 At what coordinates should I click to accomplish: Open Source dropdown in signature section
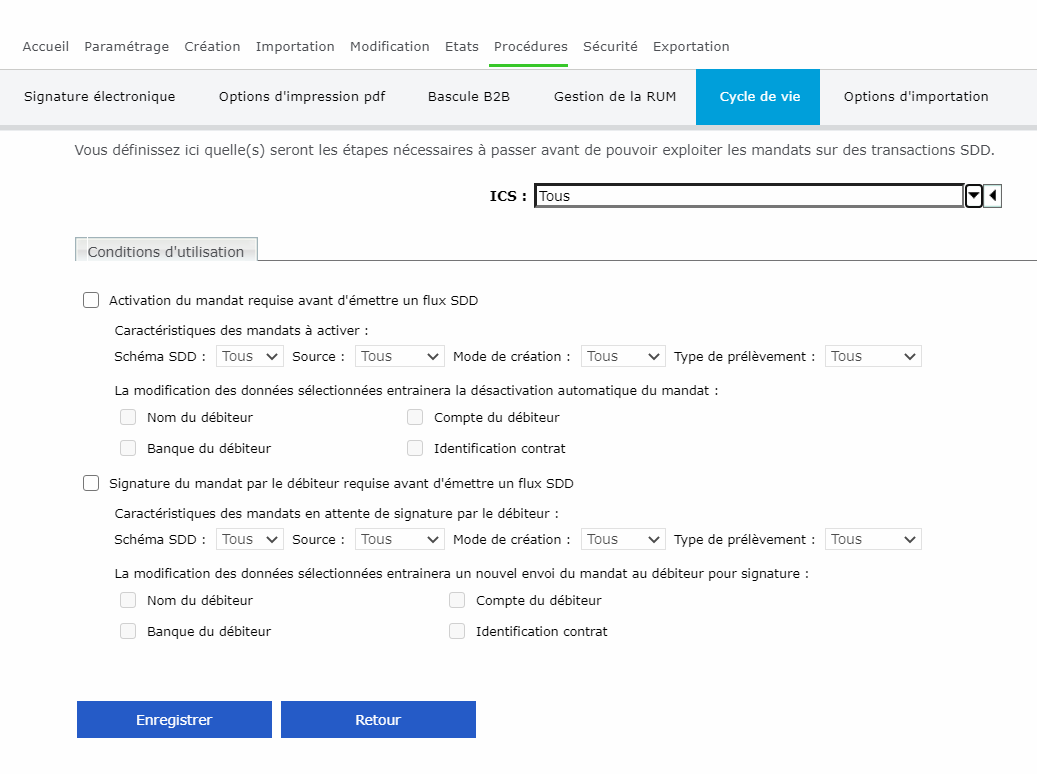click(399, 539)
